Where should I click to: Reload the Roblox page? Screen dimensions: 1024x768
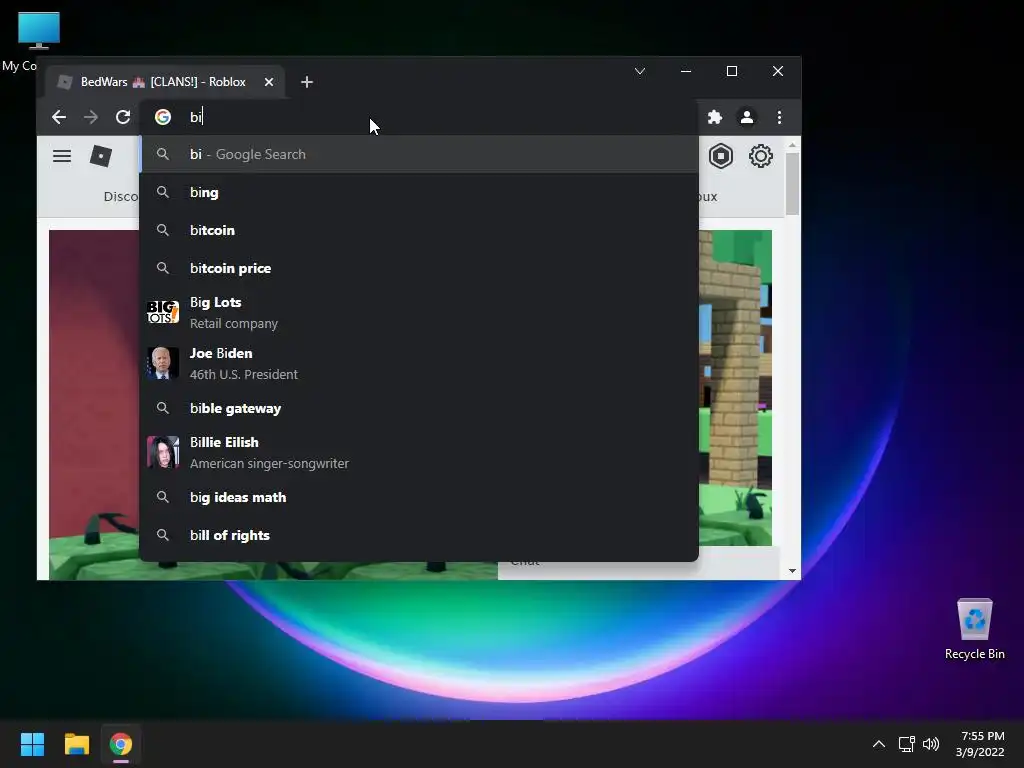123,117
